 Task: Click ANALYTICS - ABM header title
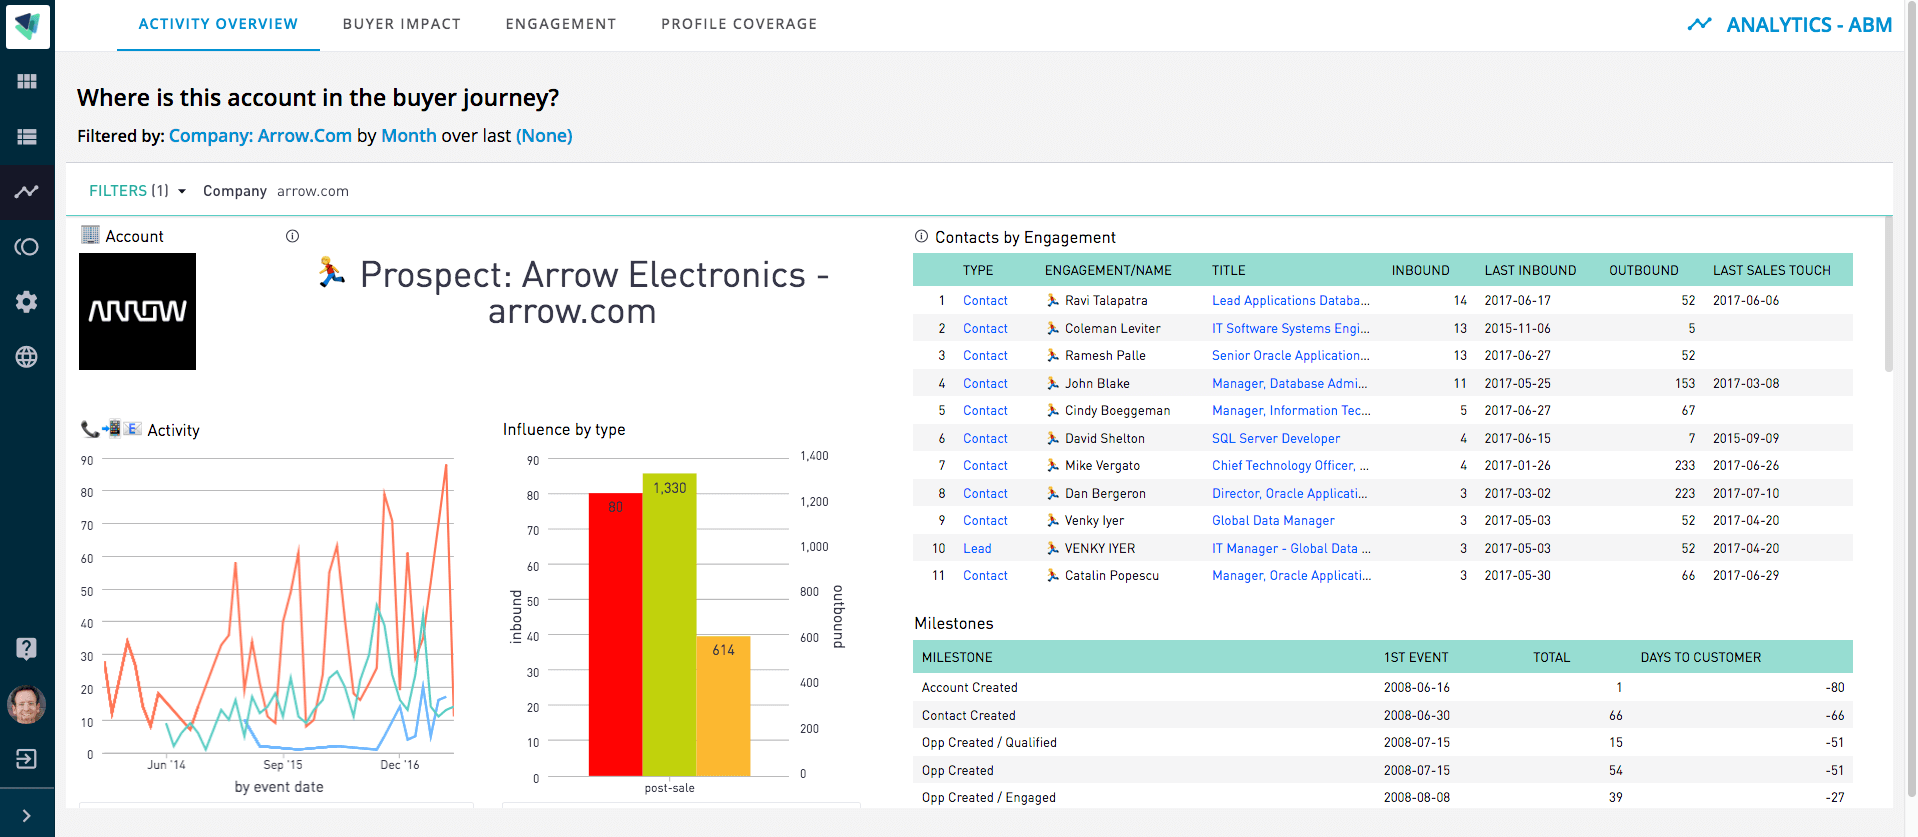[x=1809, y=25]
